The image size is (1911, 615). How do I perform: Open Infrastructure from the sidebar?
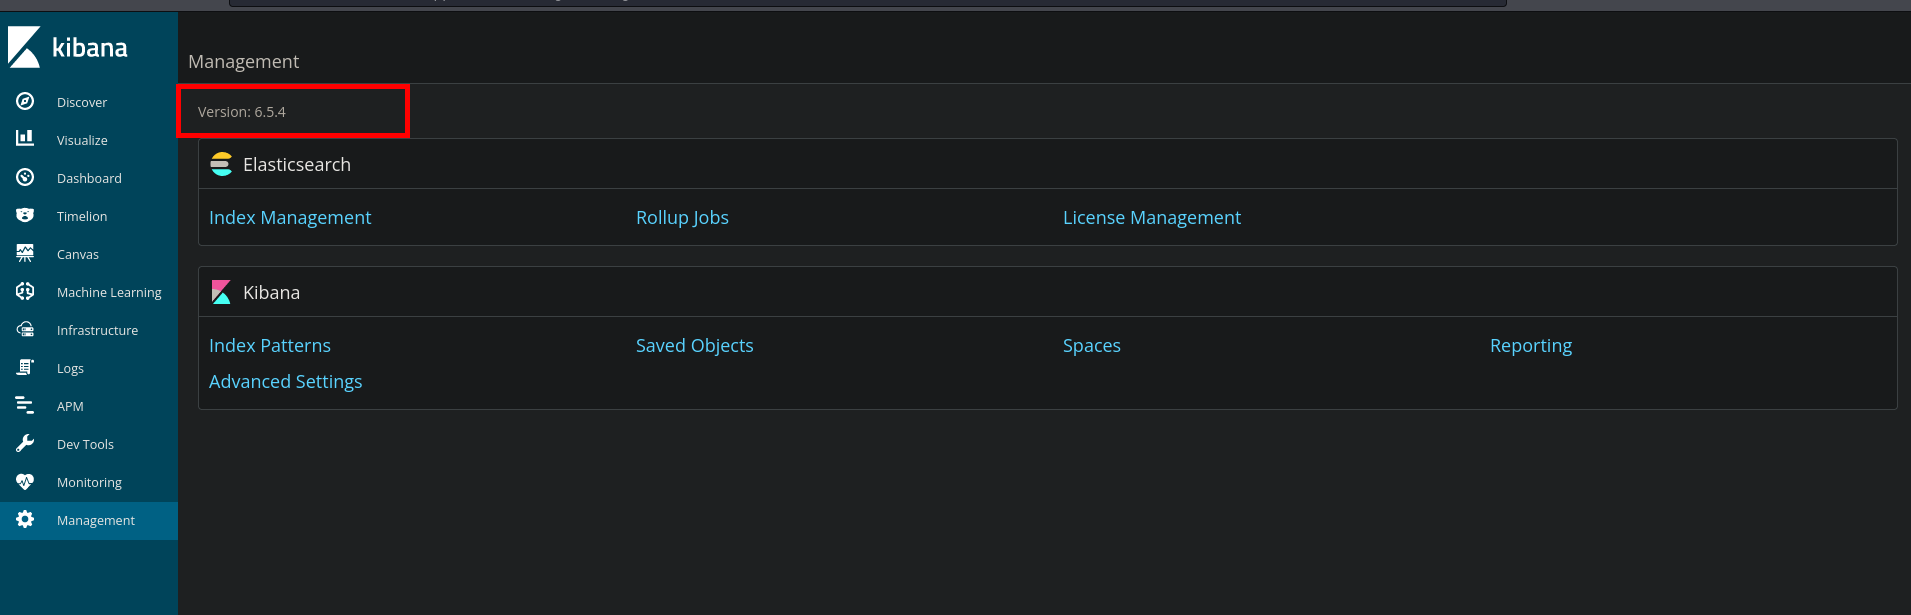[x=97, y=330]
